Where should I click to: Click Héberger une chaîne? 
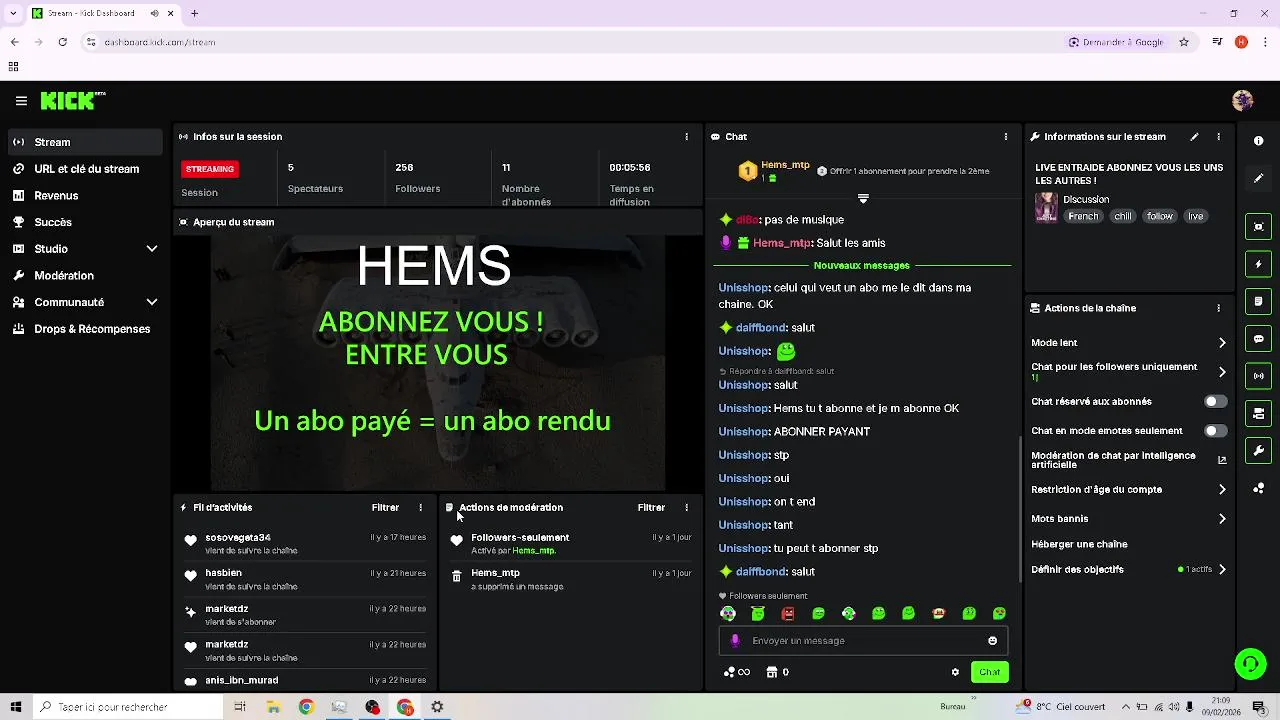click(x=1079, y=545)
